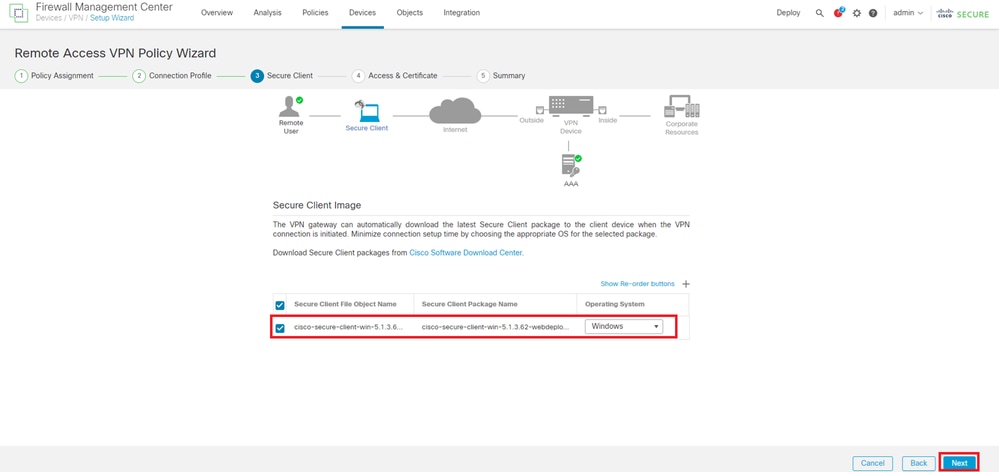
Task: Go to step 4 Access & Certificate
Action: tap(395, 76)
